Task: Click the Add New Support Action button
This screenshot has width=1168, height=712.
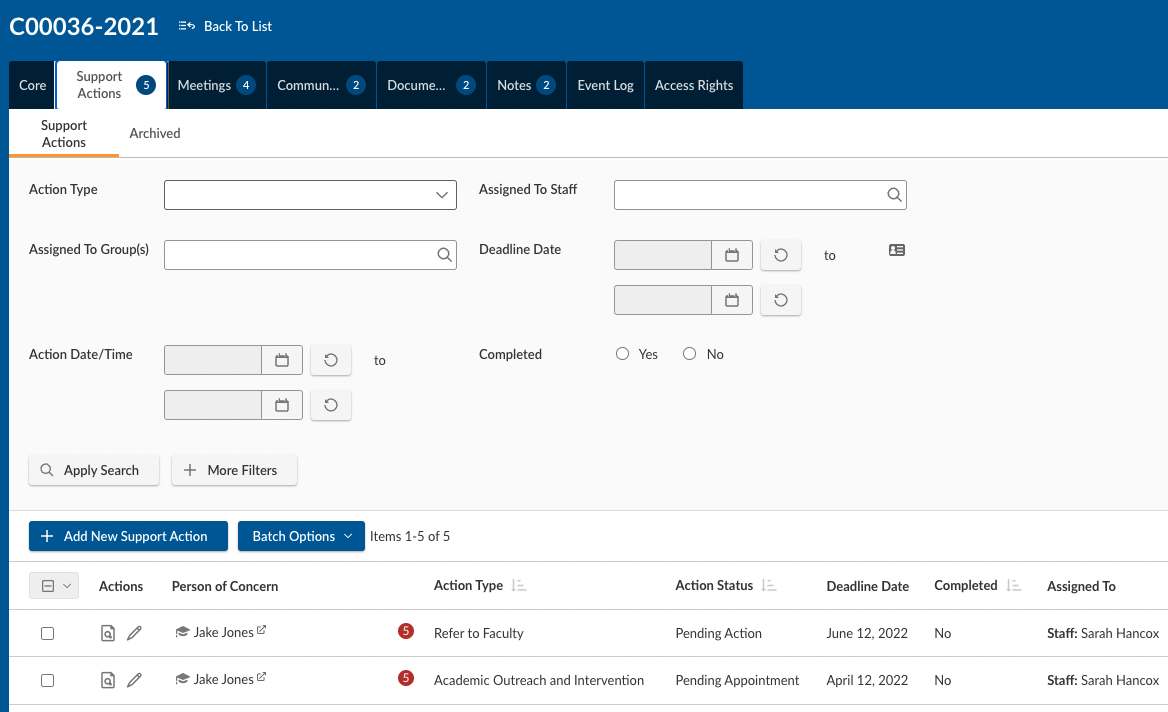Action: coord(128,536)
